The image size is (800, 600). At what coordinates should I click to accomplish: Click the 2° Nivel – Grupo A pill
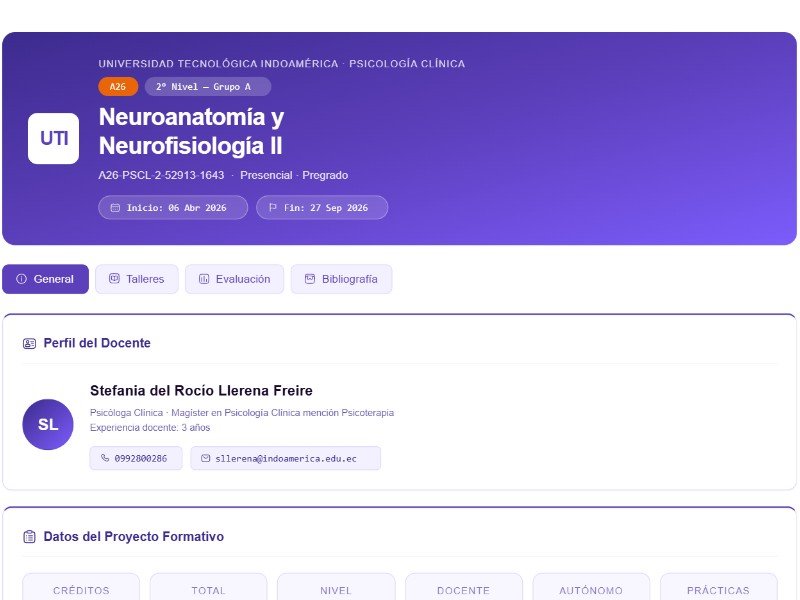pyautogui.click(x=207, y=87)
